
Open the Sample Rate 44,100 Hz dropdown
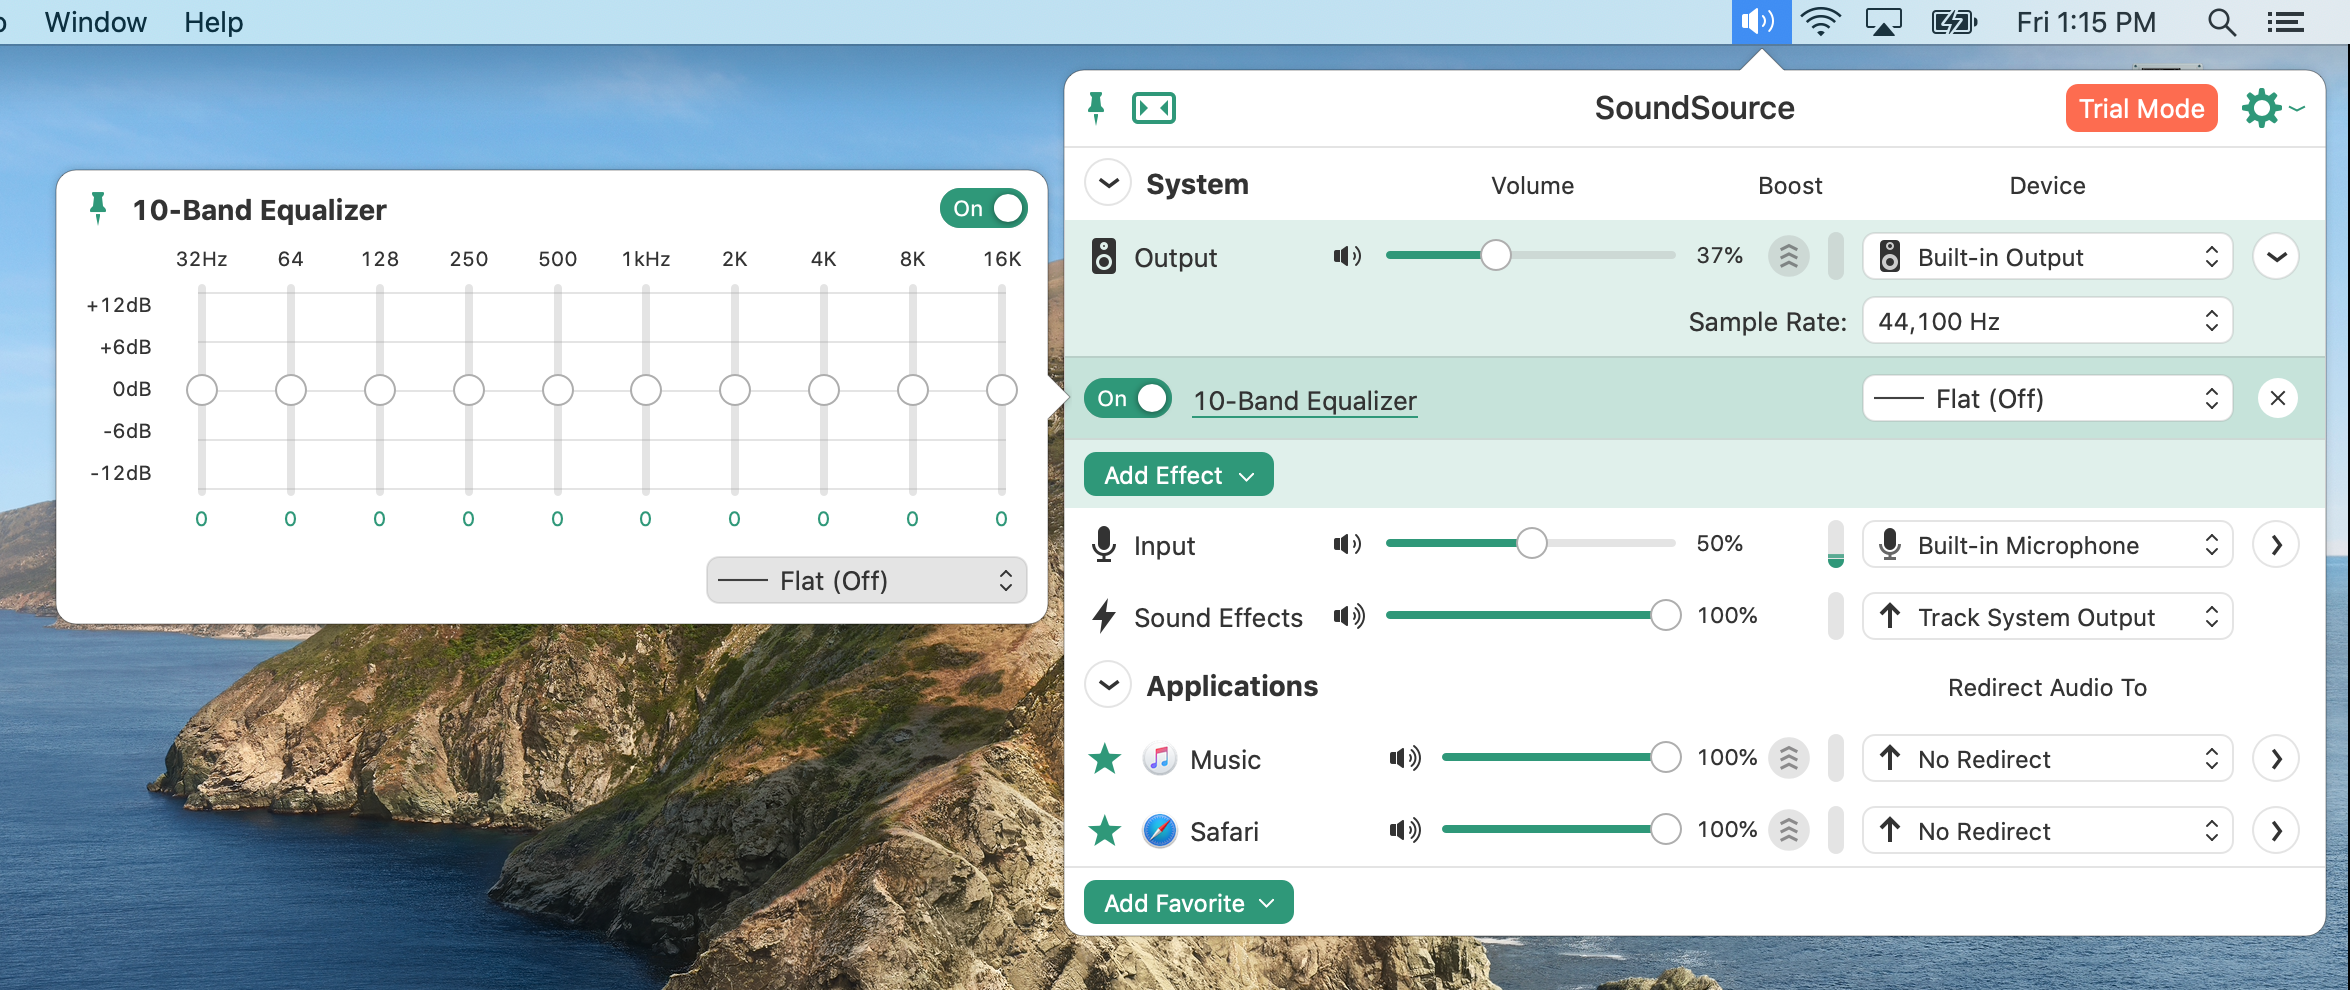coord(2047,321)
